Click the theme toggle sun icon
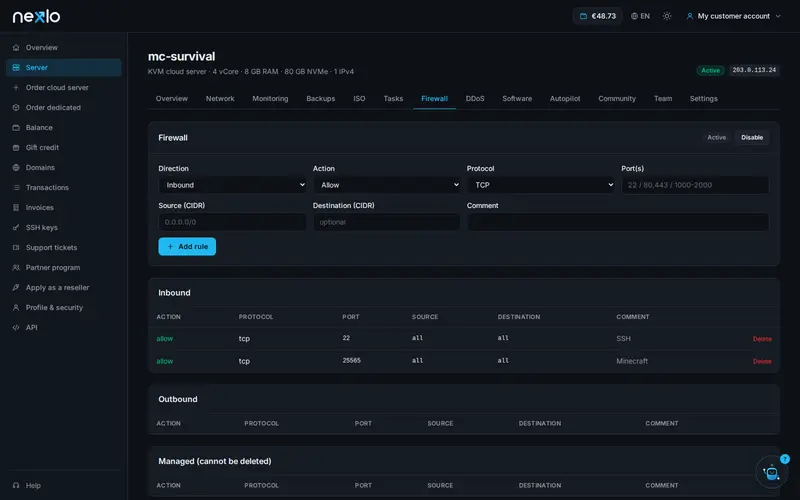 pos(667,16)
